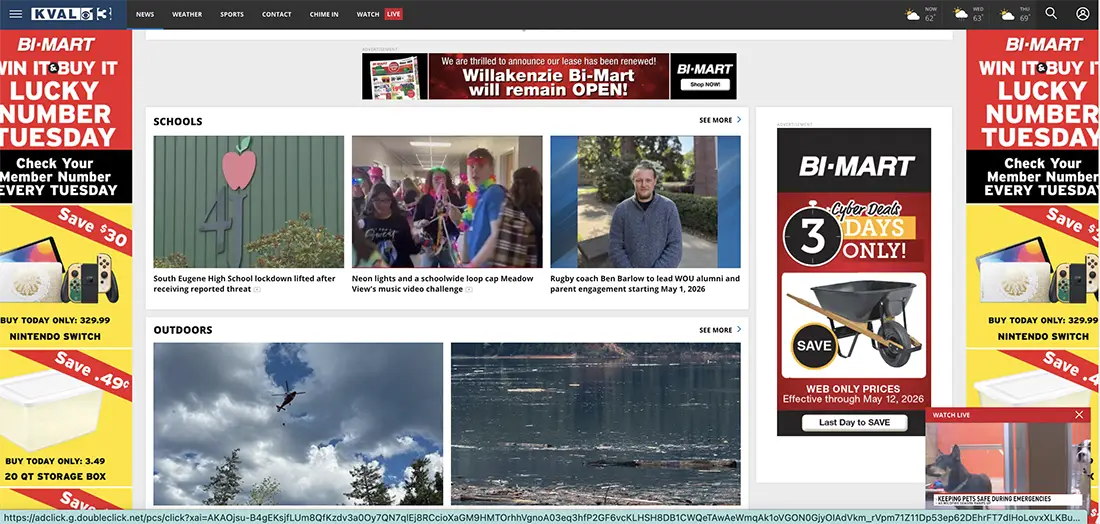
Task: Open the user account profile icon
Action: [x=1082, y=13]
